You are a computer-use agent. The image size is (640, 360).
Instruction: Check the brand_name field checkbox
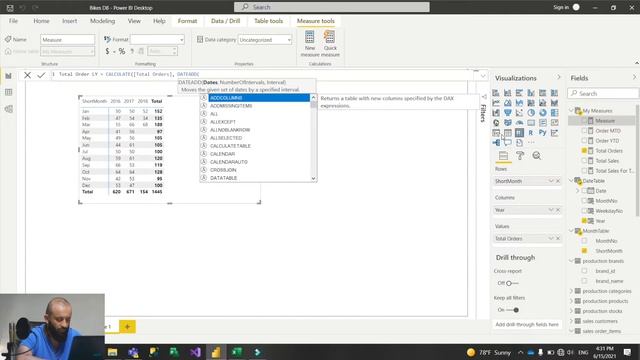584,281
